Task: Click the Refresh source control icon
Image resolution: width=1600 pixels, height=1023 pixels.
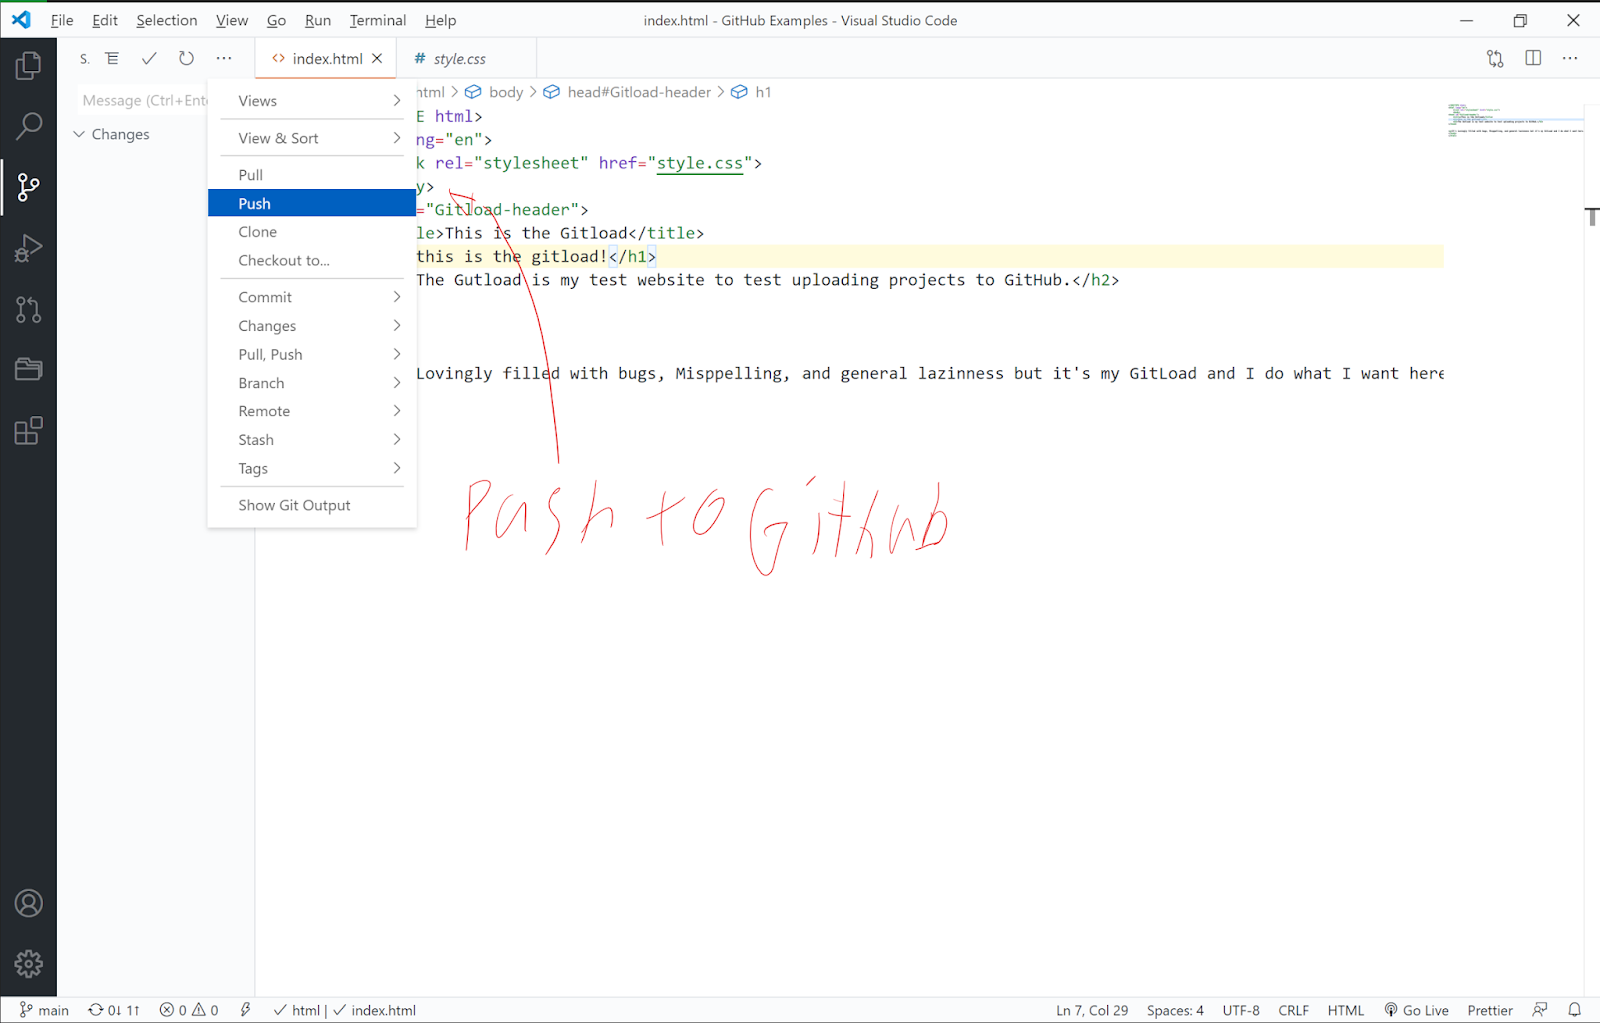Action: click(x=186, y=59)
